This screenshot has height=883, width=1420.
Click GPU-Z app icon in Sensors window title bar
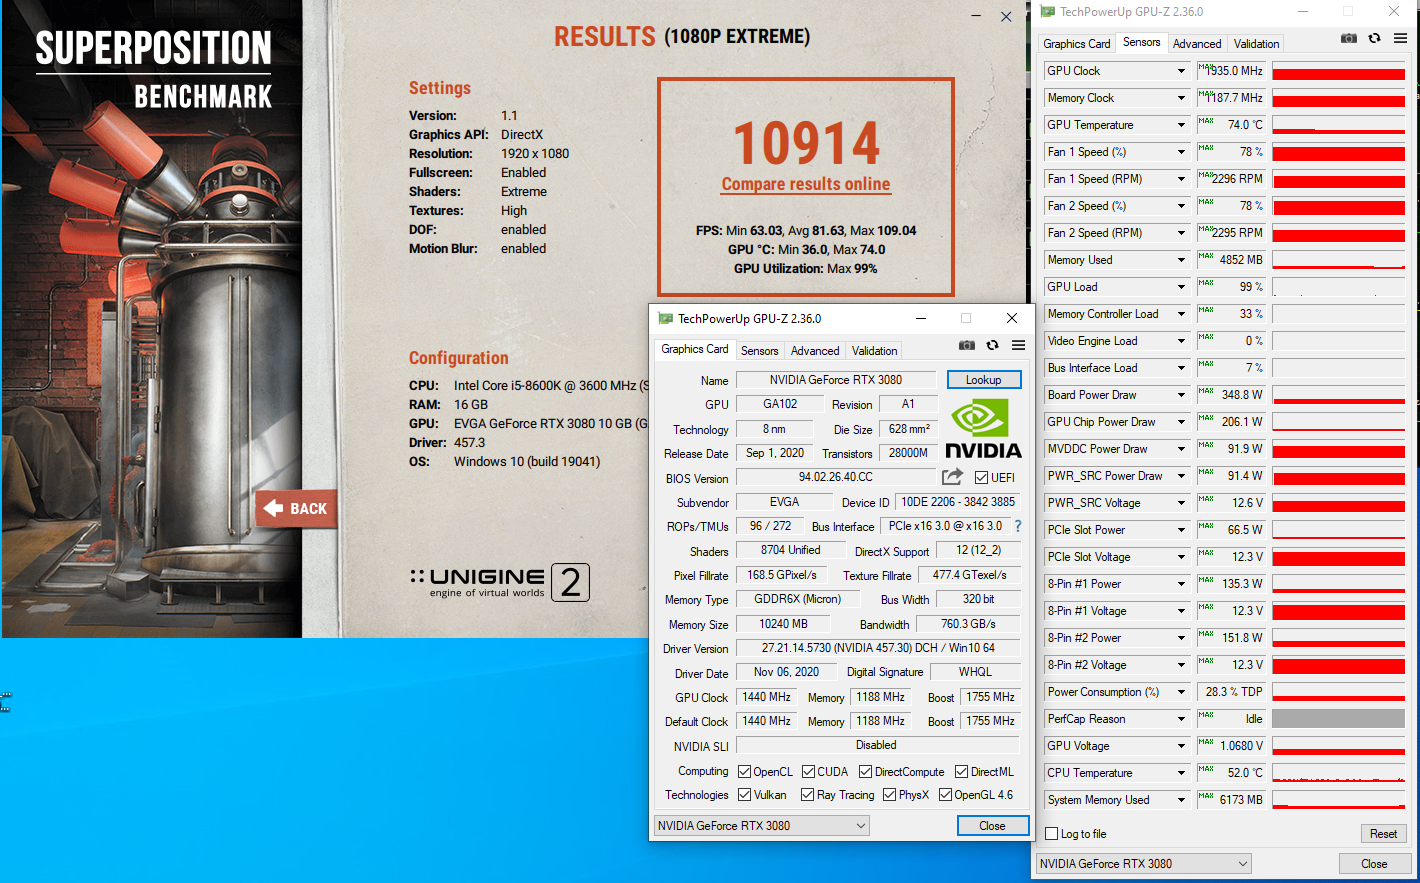coord(1047,12)
